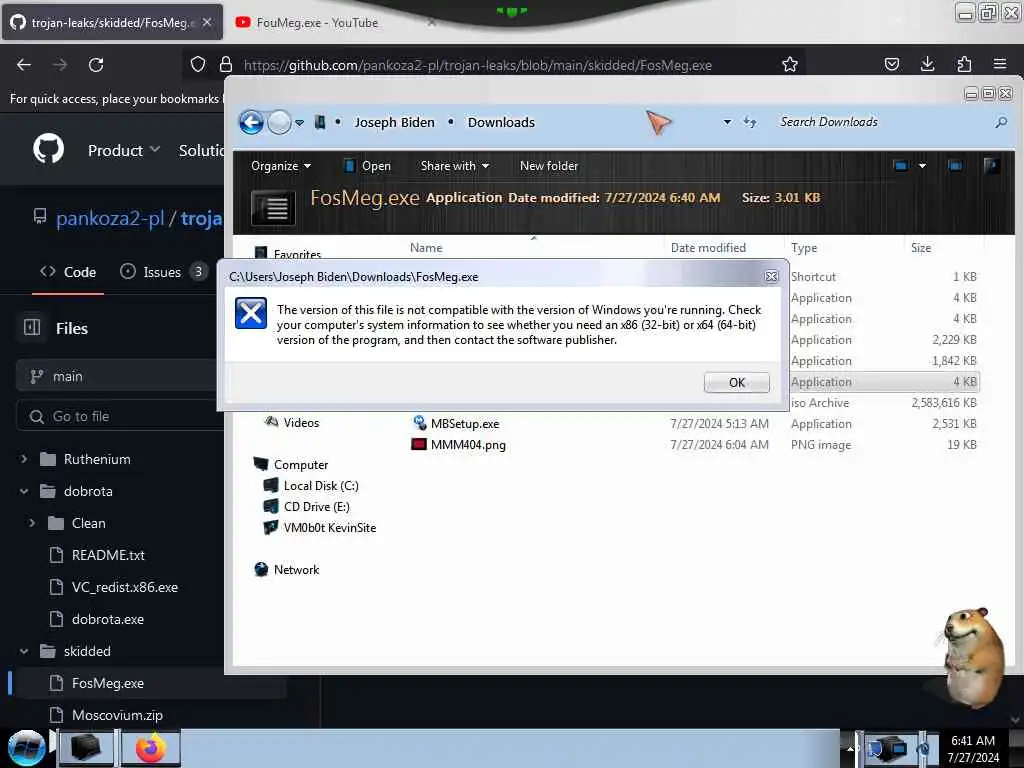The width and height of the screenshot is (1024, 768).
Task: Switch to the trojan-leaks GitHub tab
Action: click(112, 22)
